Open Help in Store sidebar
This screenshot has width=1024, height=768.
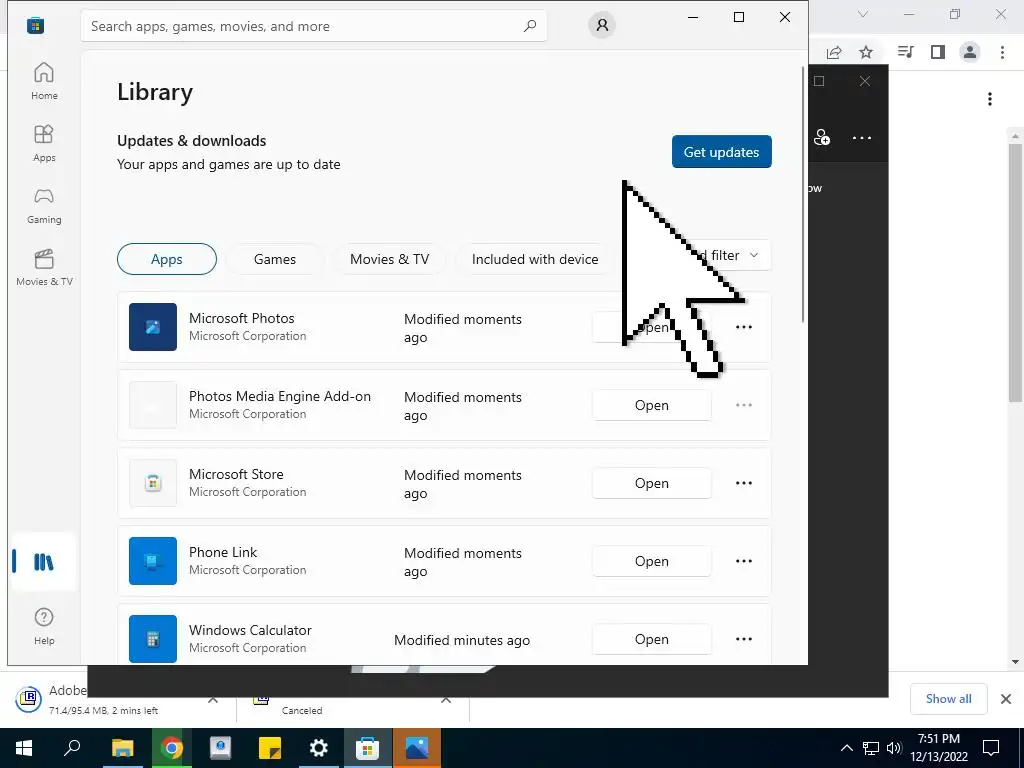pyautogui.click(x=44, y=626)
